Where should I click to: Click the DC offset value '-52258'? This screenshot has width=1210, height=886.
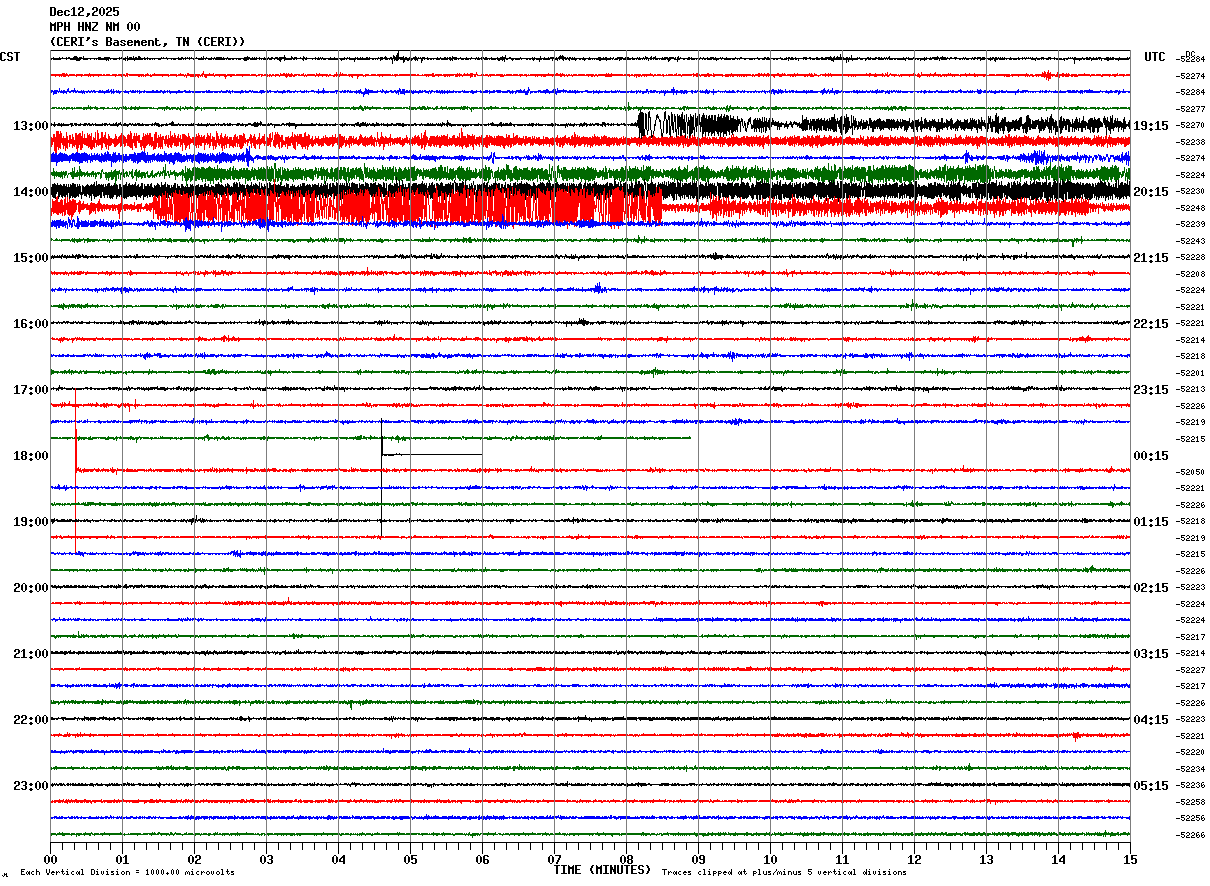[1191, 802]
